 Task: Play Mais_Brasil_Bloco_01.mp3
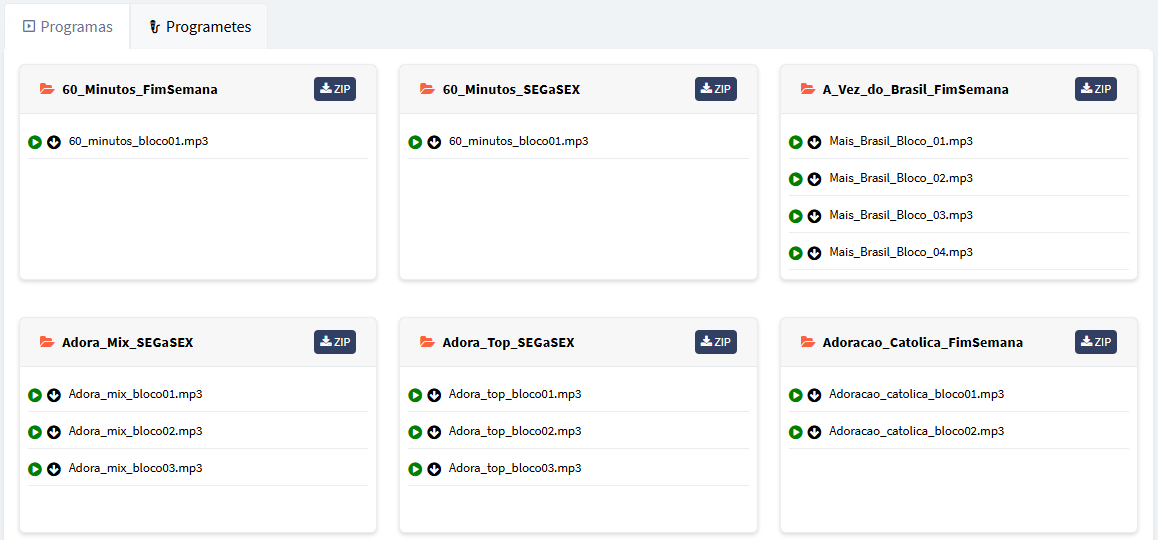[796, 142]
